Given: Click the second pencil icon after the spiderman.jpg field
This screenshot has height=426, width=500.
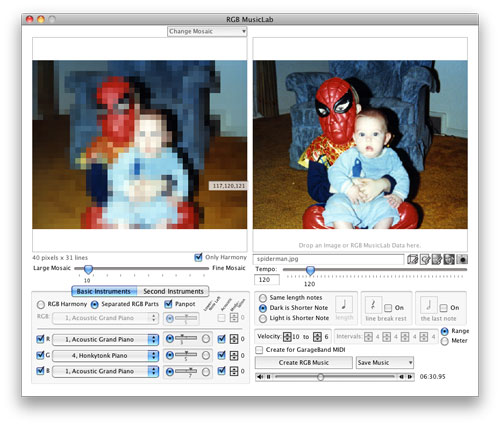Looking at the screenshot, I should click(x=425, y=259).
